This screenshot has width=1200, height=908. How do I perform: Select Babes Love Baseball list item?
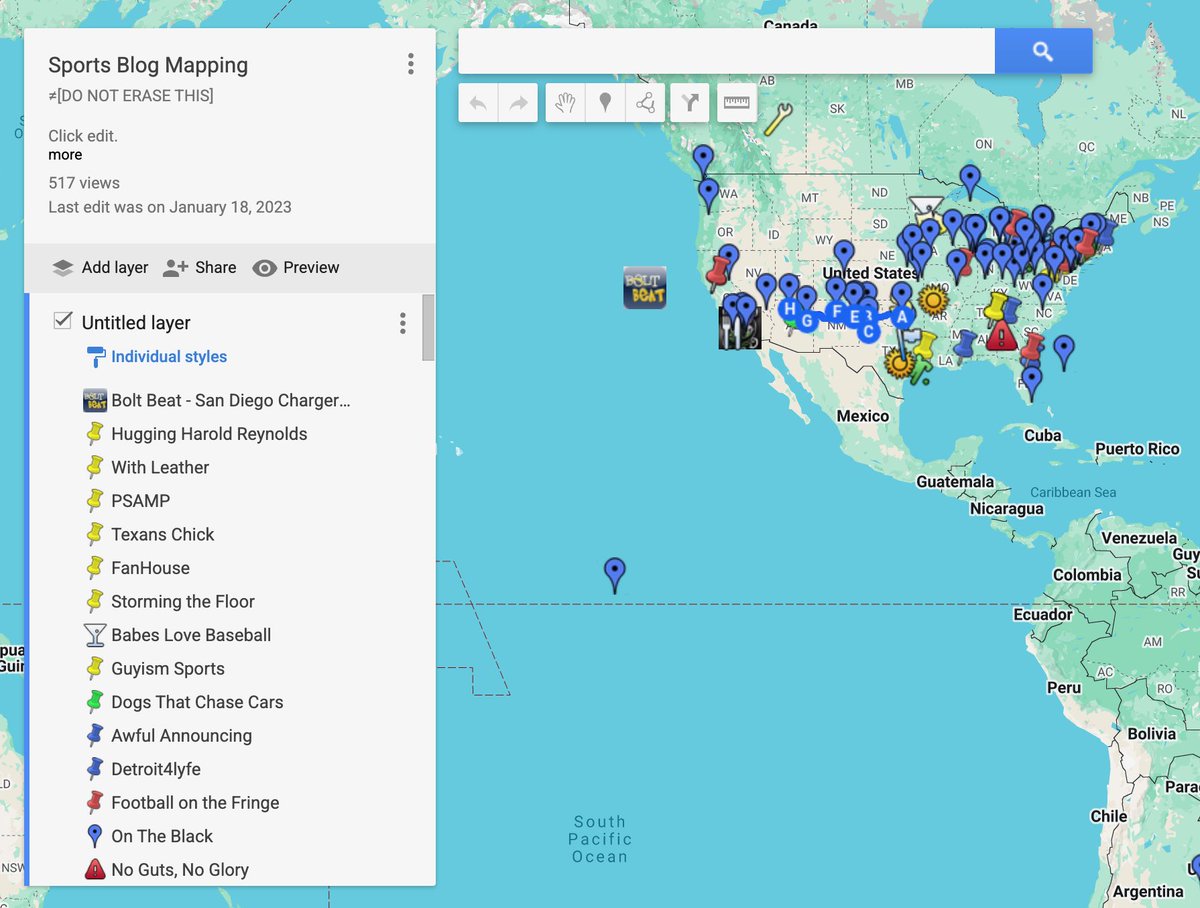click(191, 635)
